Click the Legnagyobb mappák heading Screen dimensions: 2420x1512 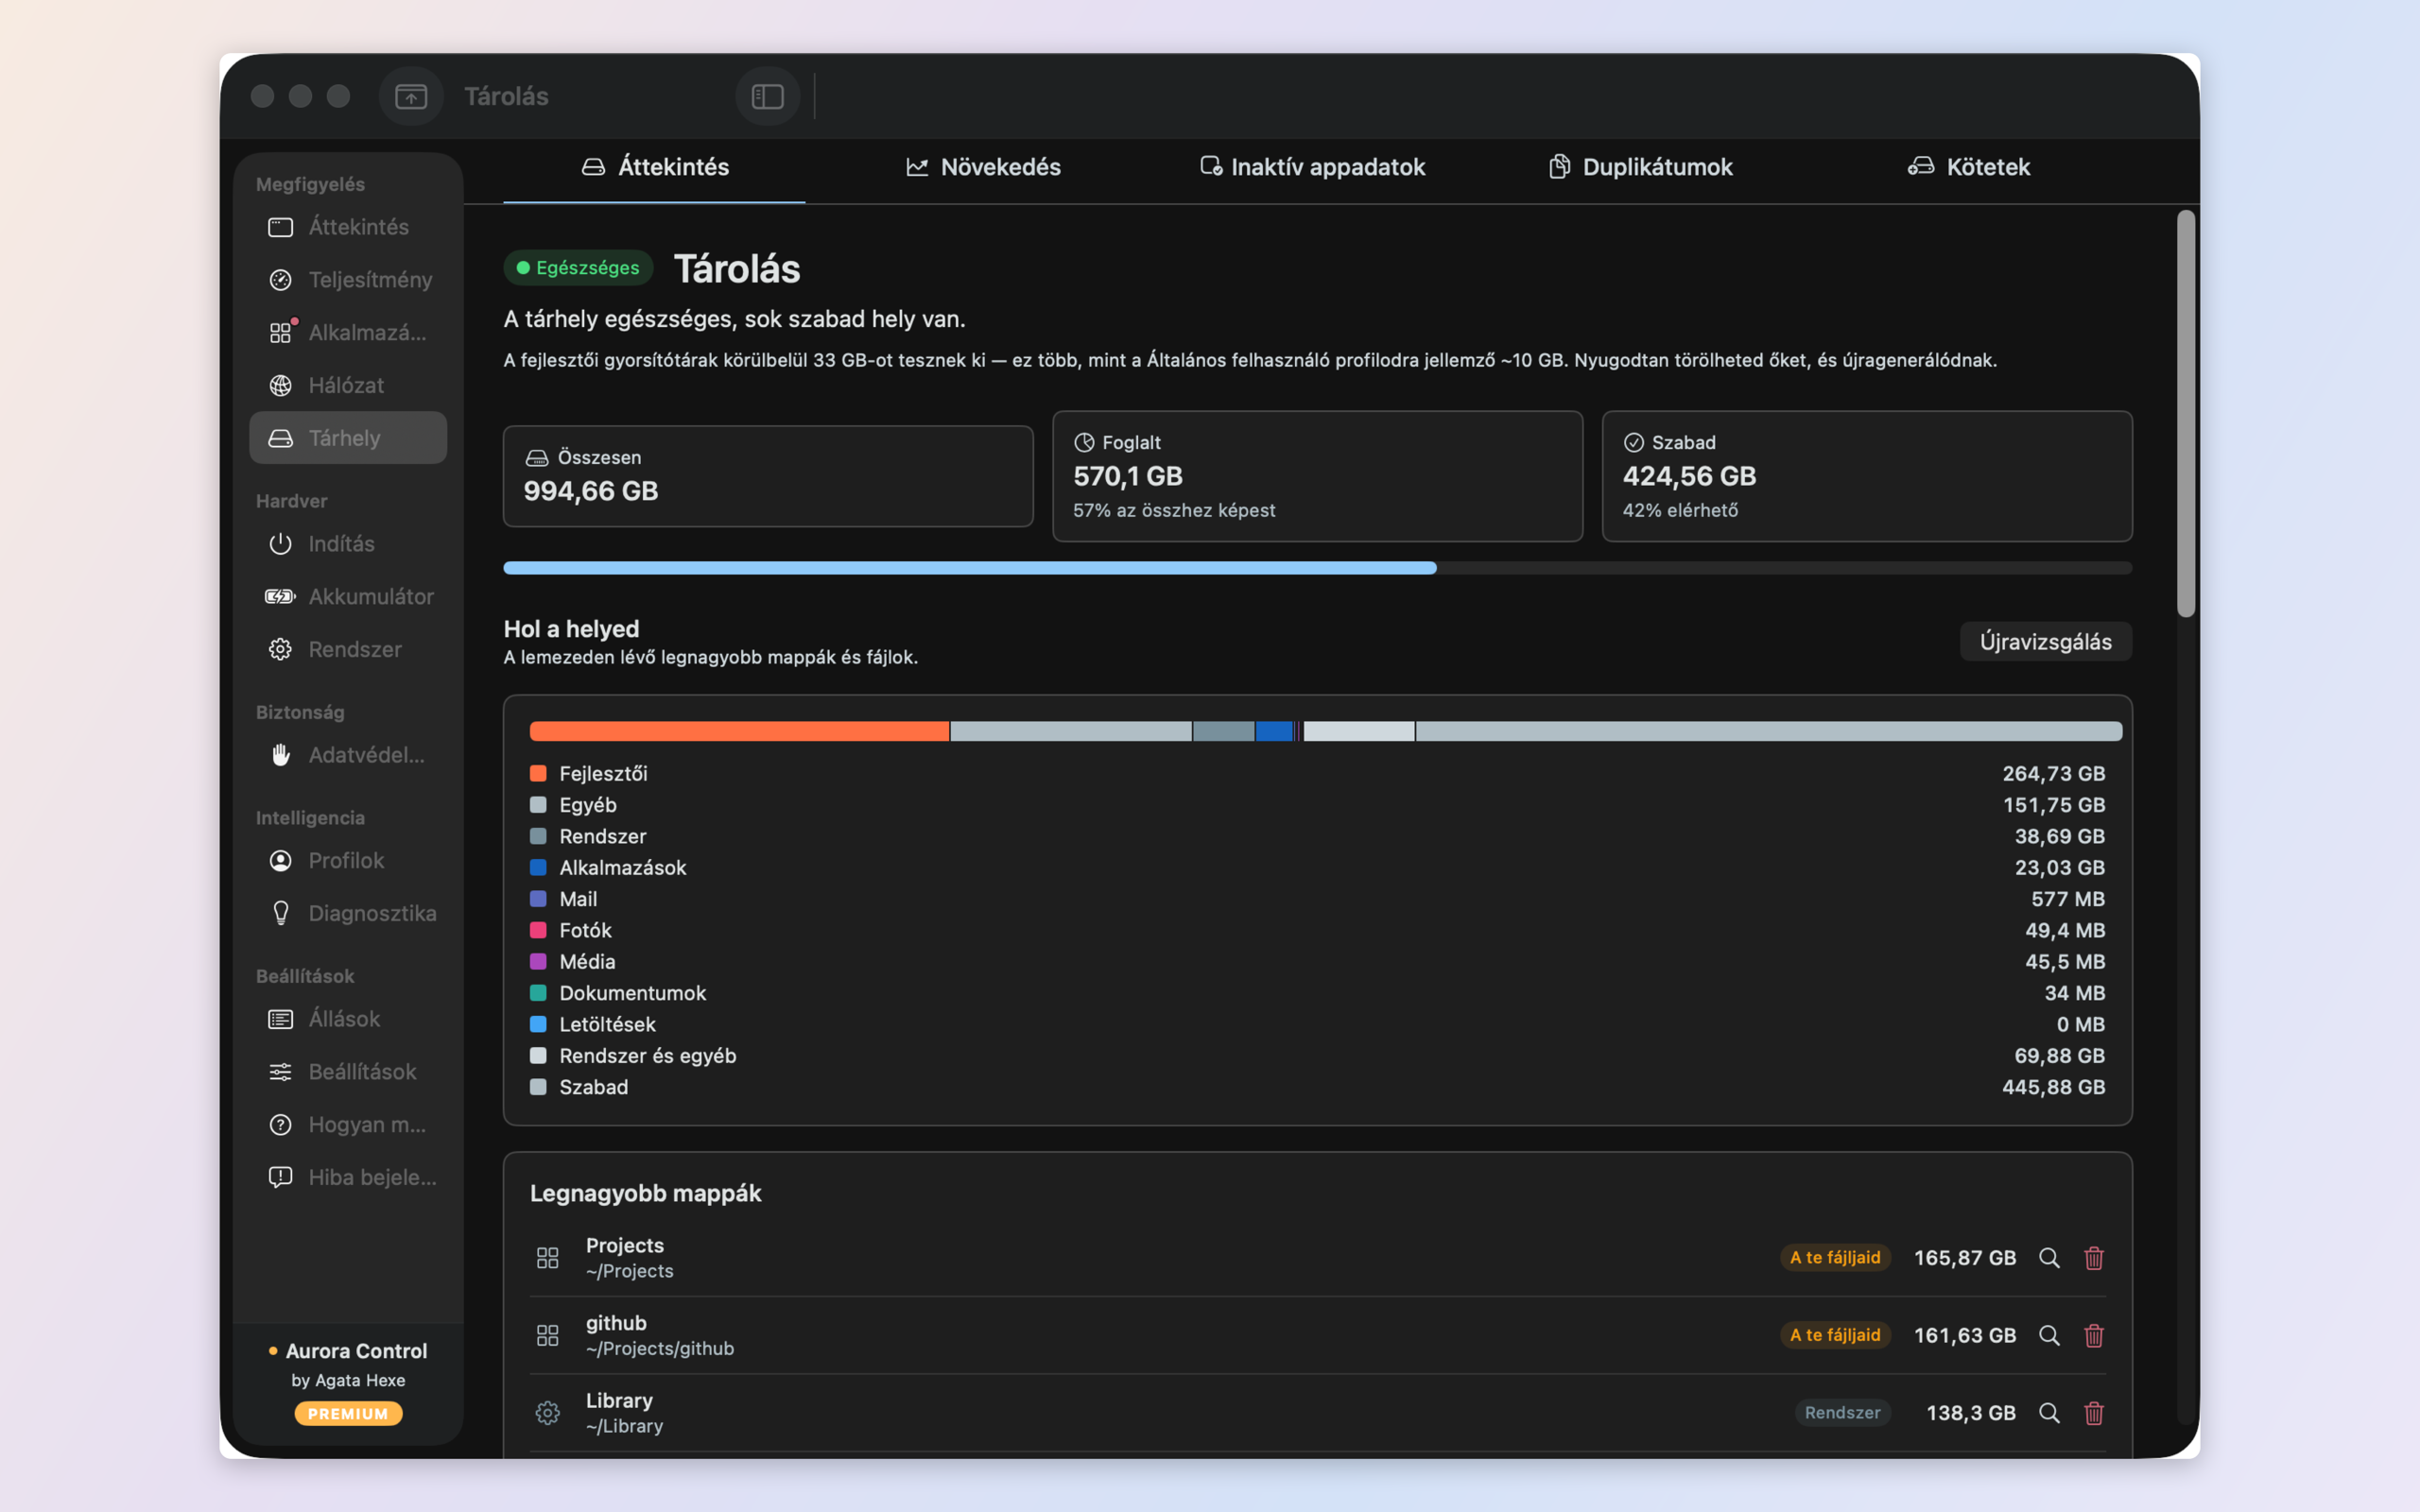(645, 1193)
